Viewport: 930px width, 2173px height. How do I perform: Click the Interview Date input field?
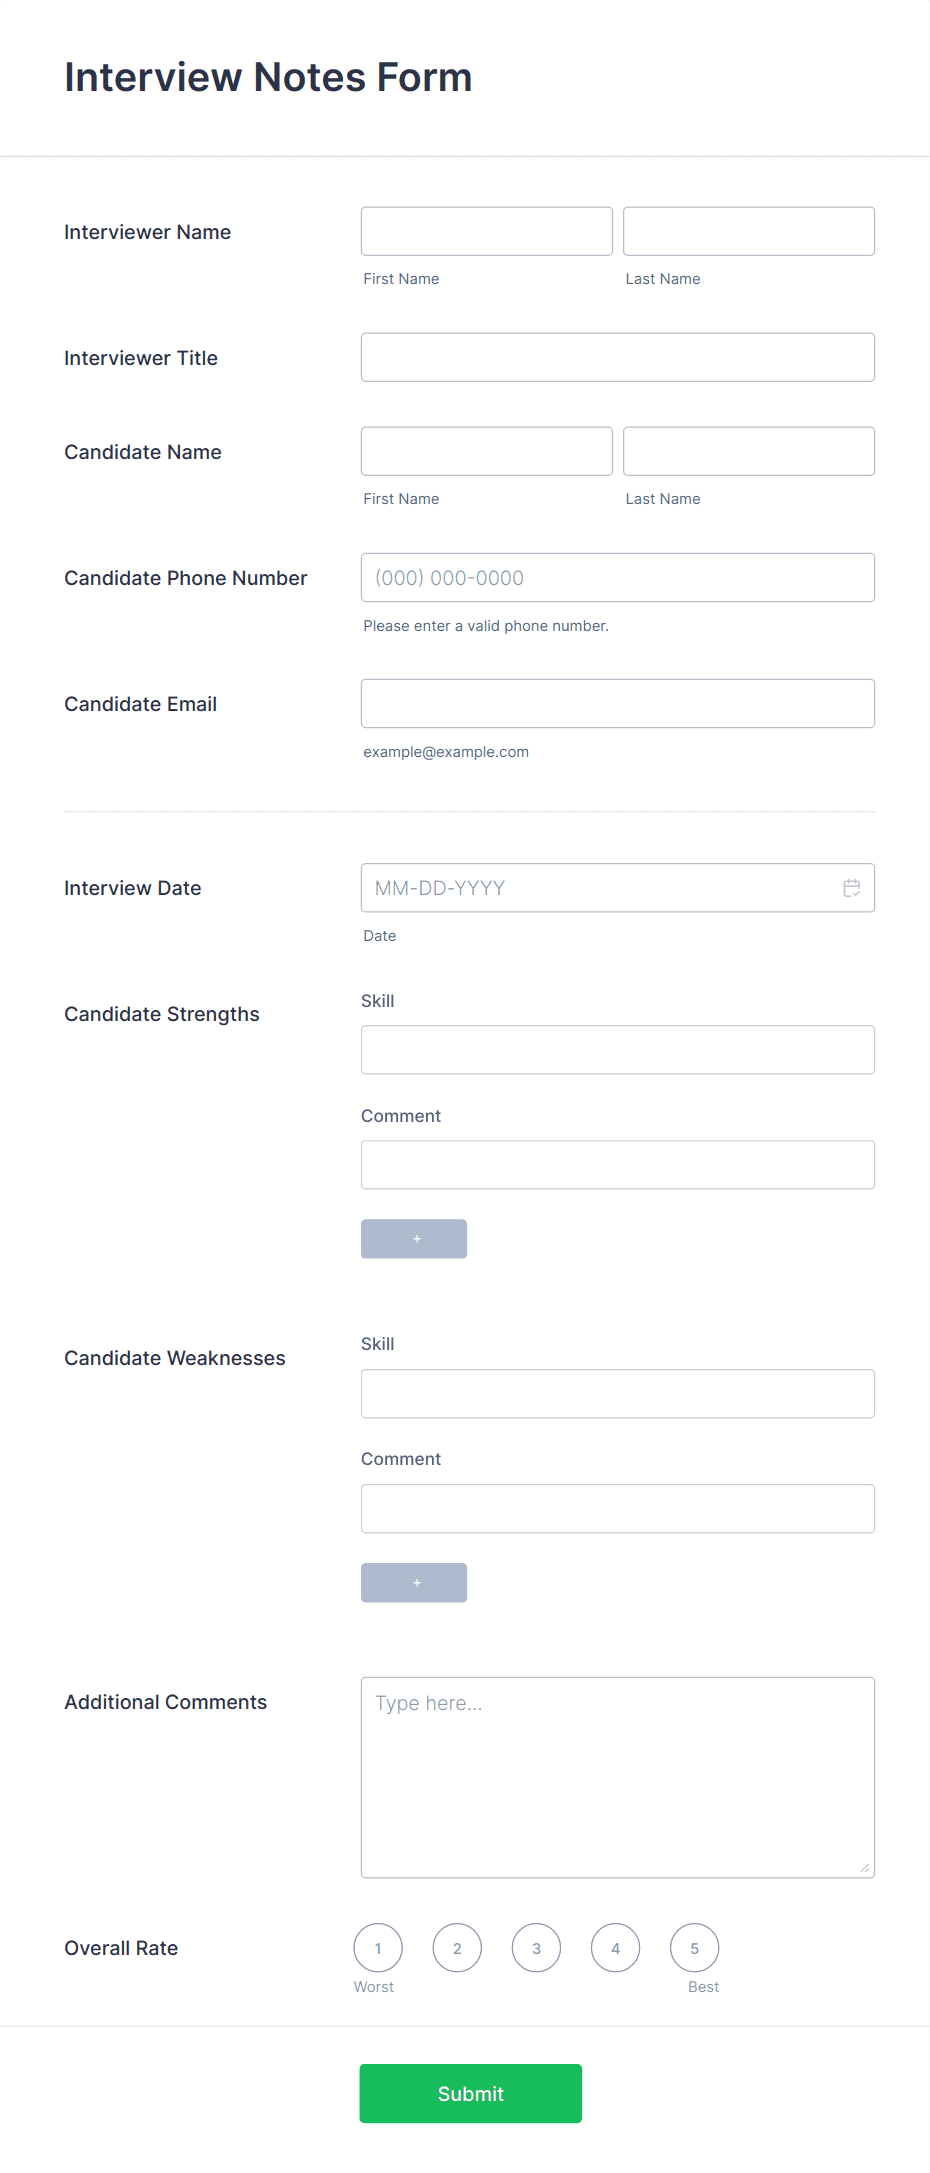(x=600, y=887)
